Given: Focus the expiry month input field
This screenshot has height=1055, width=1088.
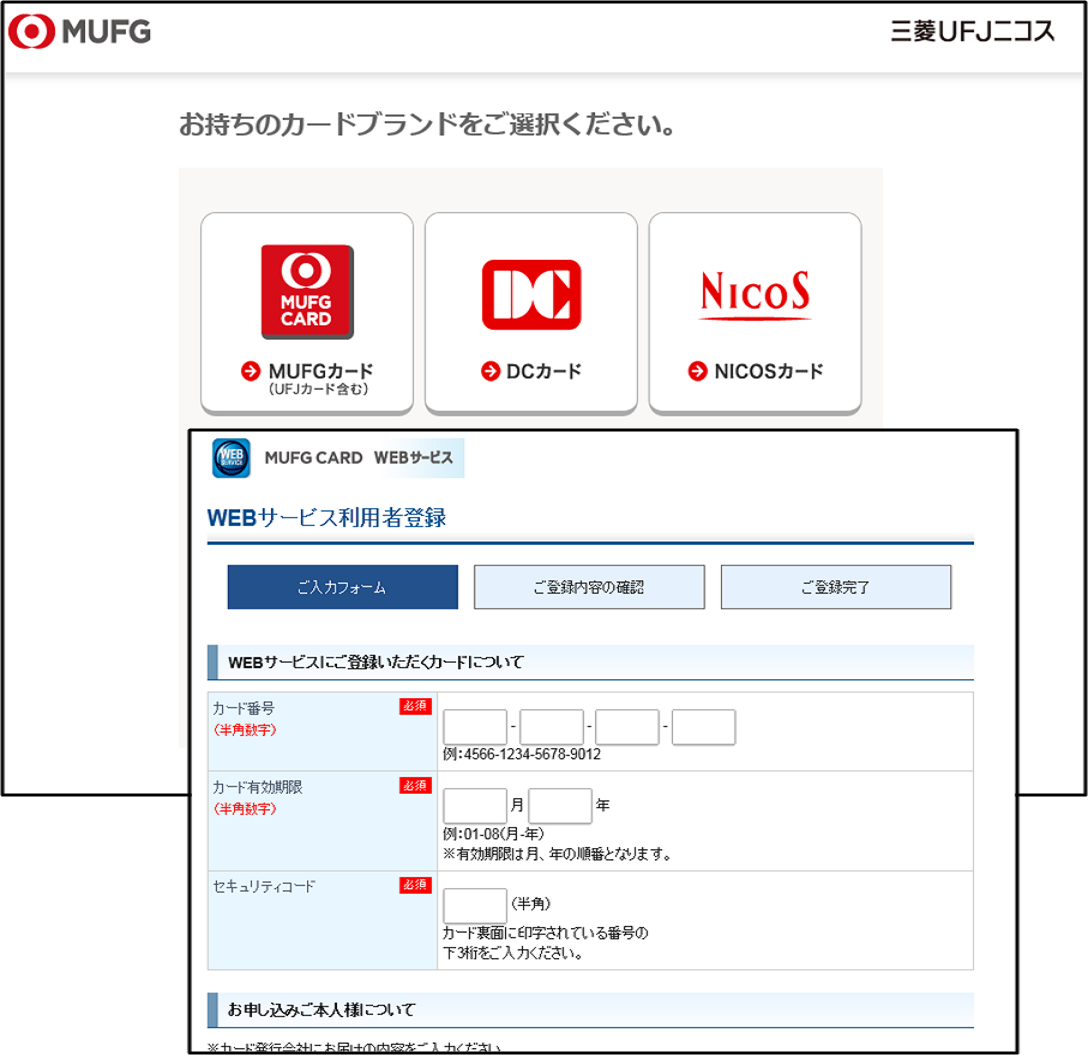Looking at the screenshot, I should 475,806.
